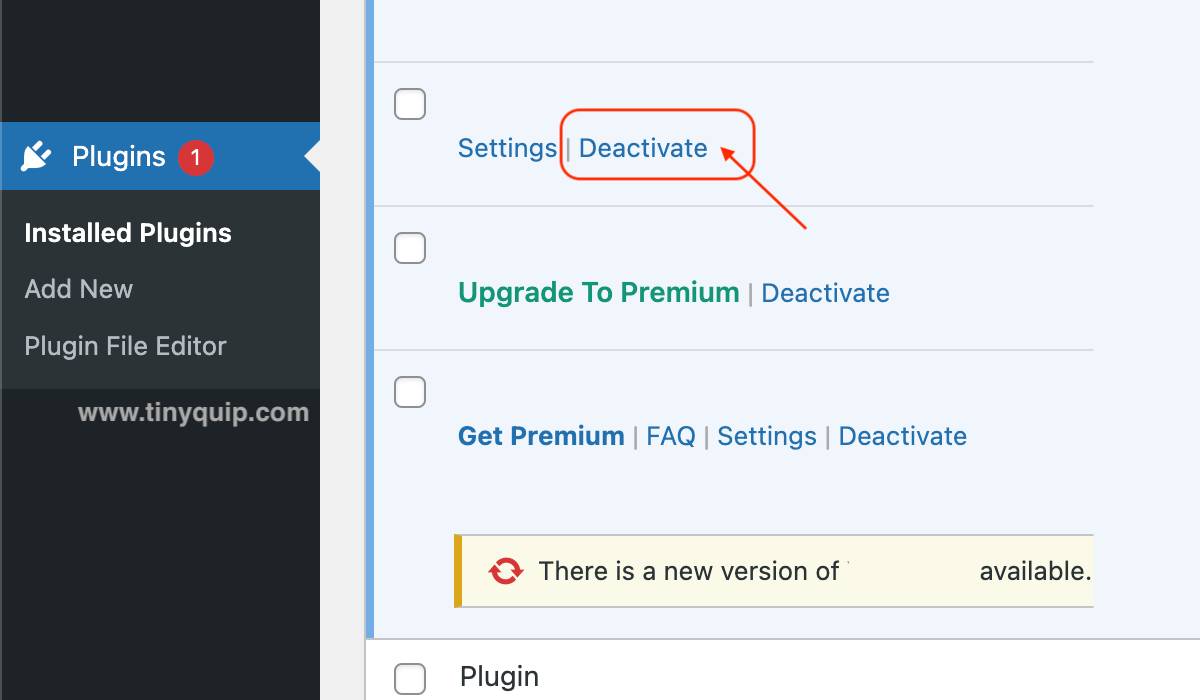Click the white arrow beside the Plugins menu

click(311, 156)
